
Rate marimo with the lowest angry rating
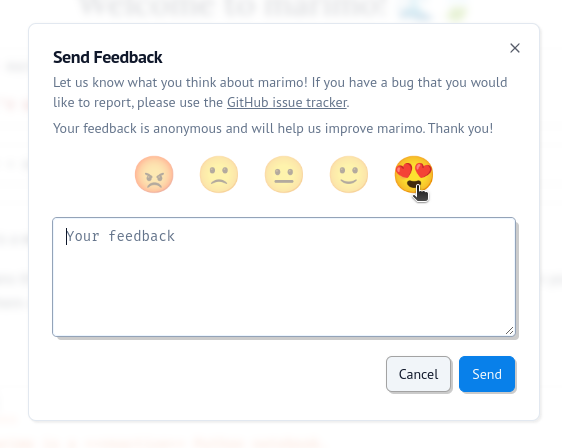tap(154, 175)
